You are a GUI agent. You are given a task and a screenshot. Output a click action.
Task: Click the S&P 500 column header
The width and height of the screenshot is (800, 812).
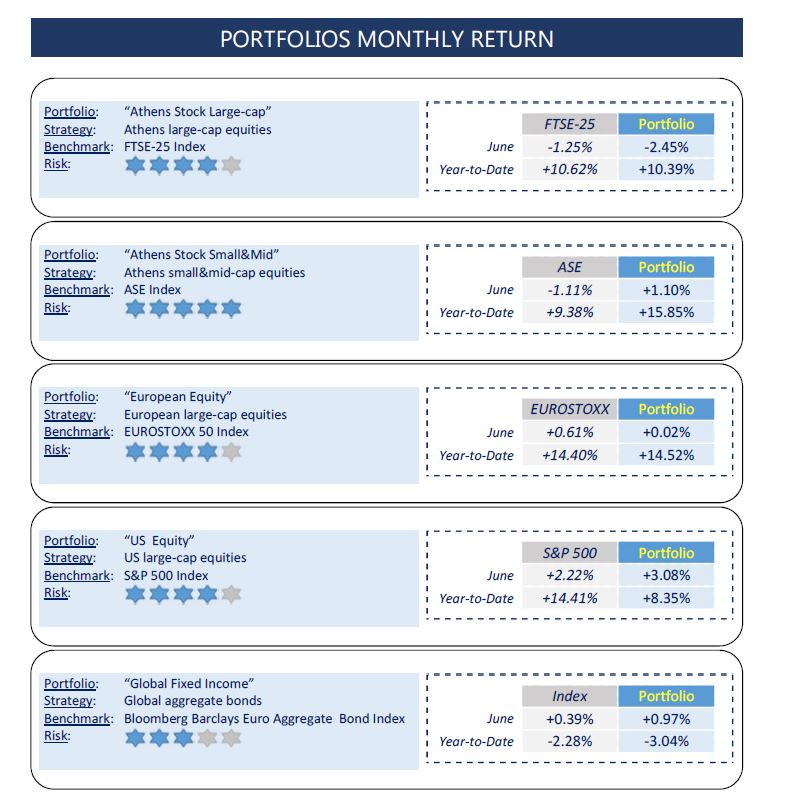569,553
